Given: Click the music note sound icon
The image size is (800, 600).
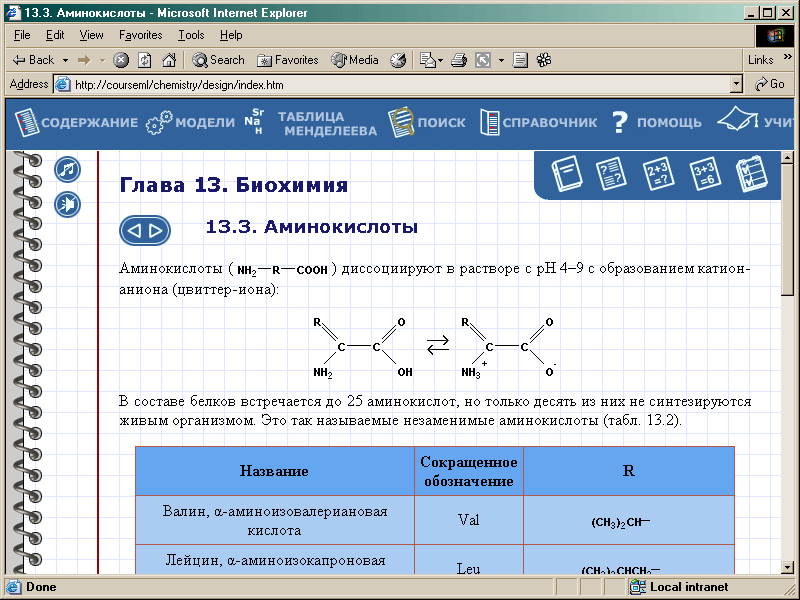Looking at the screenshot, I should pos(67,169).
